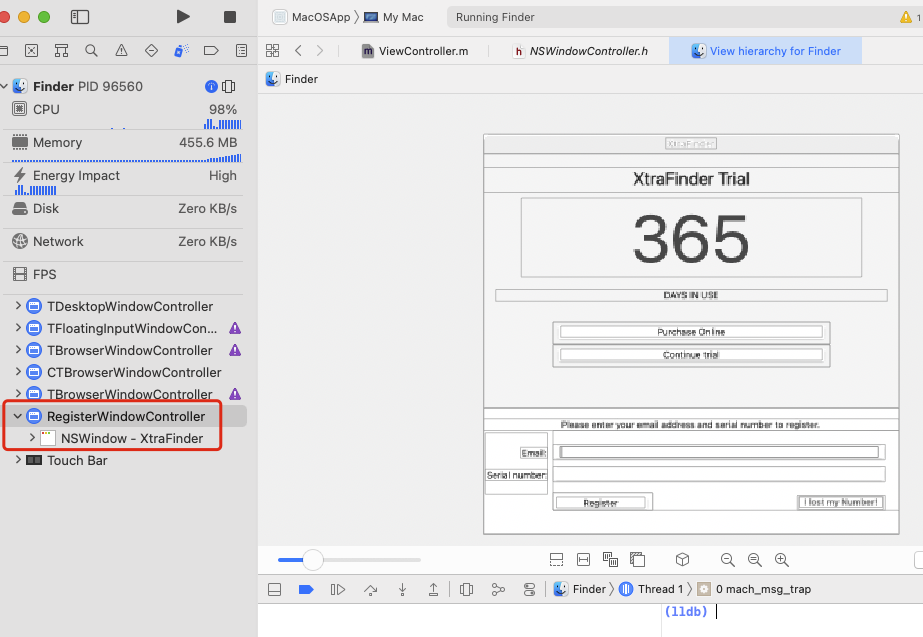923x637 pixels.
Task: Open related items grid in editor bar
Action: (x=273, y=51)
